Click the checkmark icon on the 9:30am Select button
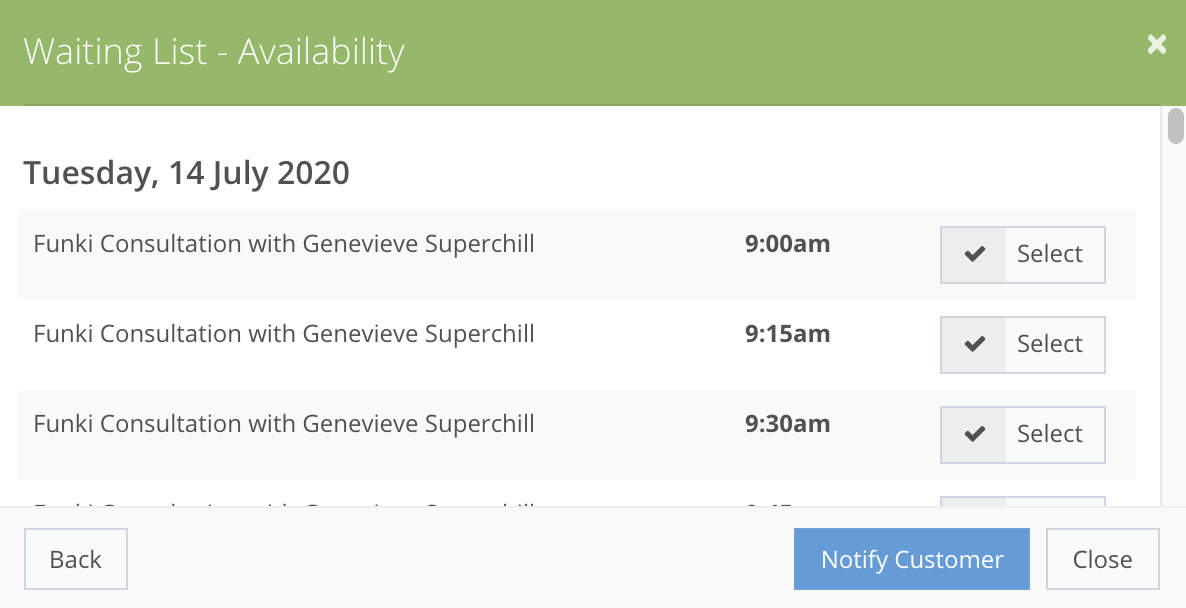This screenshot has width=1186, height=608. coord(973,434)
